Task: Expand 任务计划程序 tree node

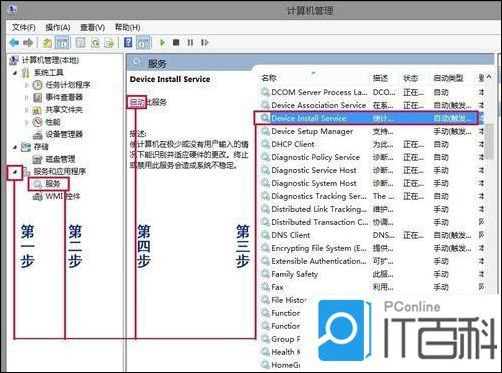Action: point(26,85)
